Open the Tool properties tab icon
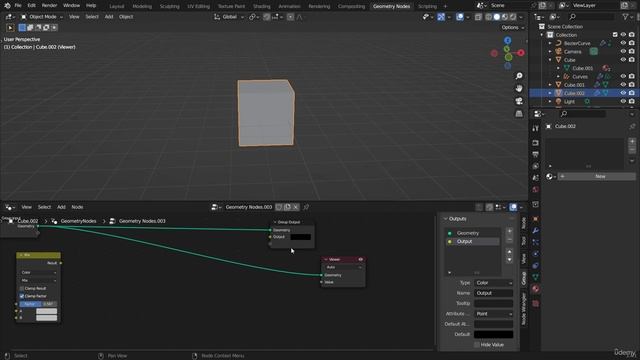This screenshot has height=360, width=640. pyautogui.click(x=536, y=128)
